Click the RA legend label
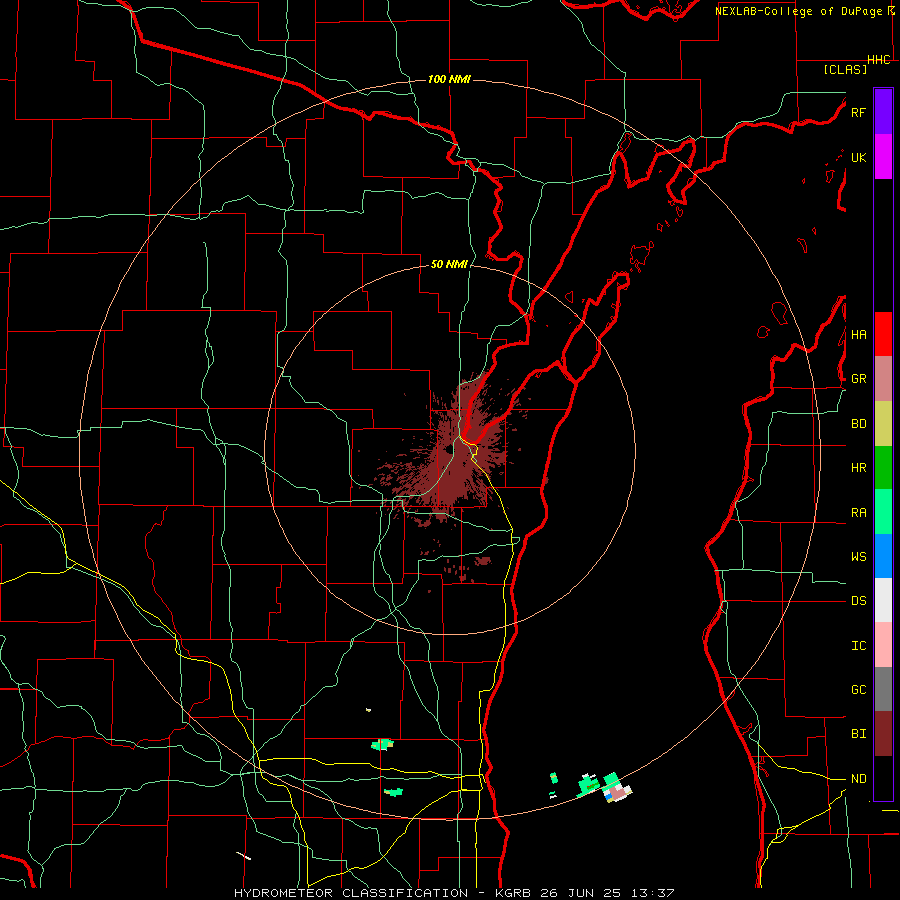The image size is (900, 900). 858,513
